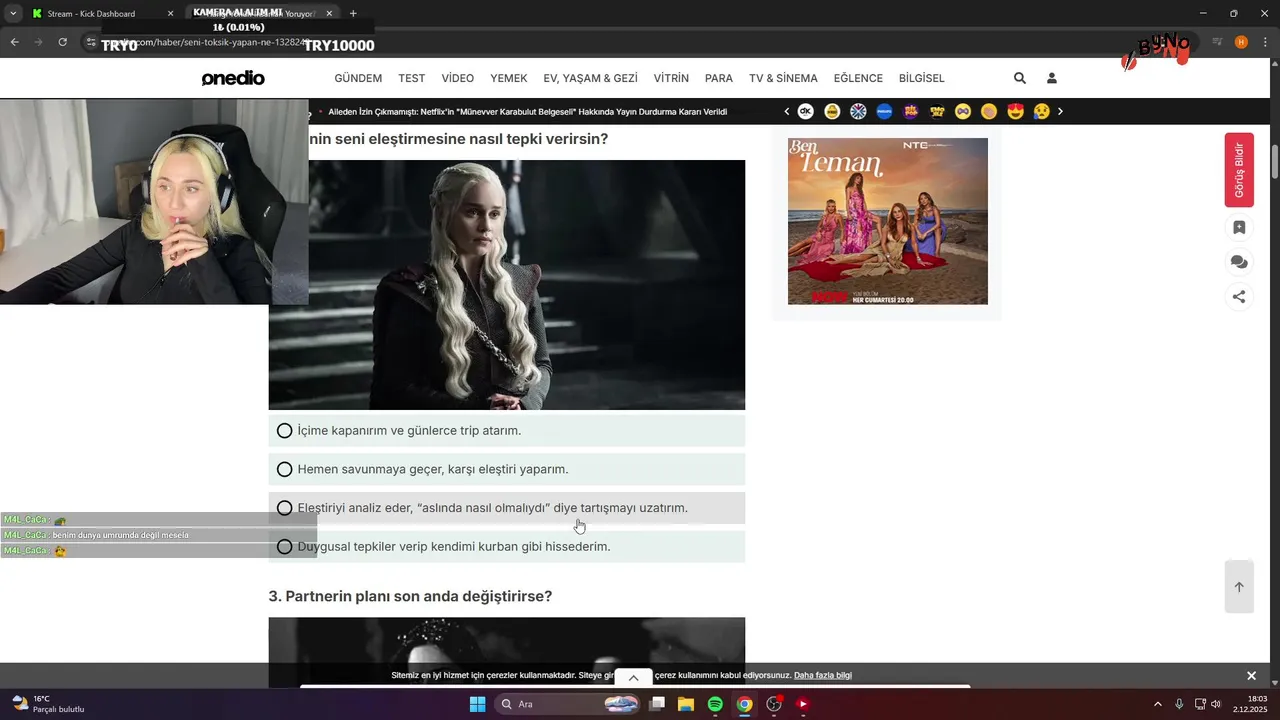The width and height of the screenshot is (1280, 720).
Task: Open Spotify from the taskbar
Action: [x=715, y=704]
